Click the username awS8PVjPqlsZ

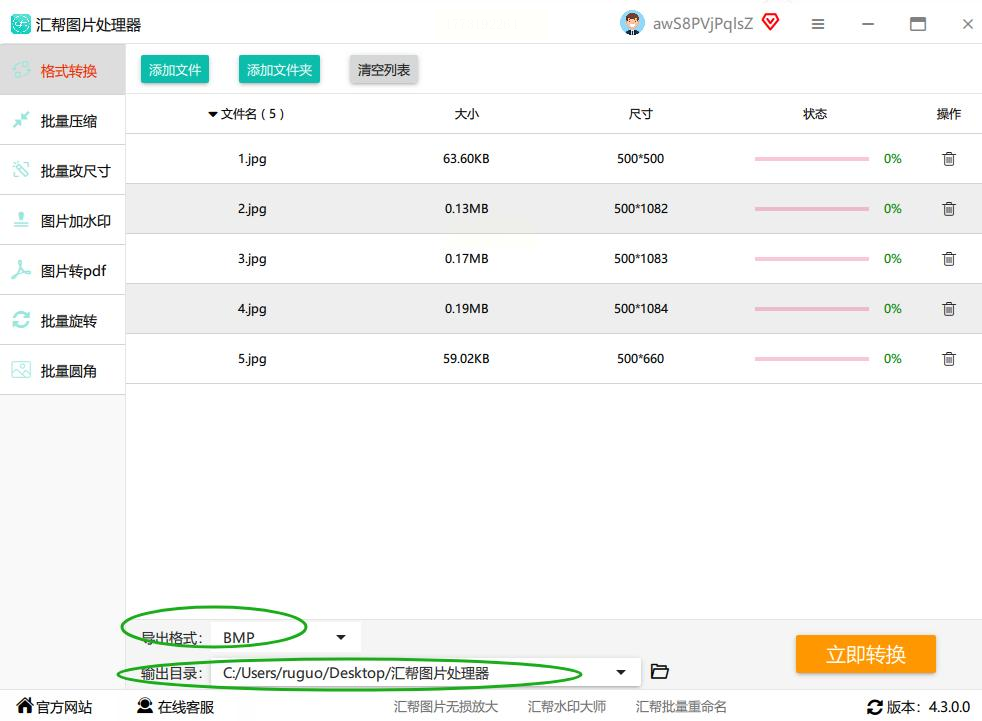[x=703, y=24]
